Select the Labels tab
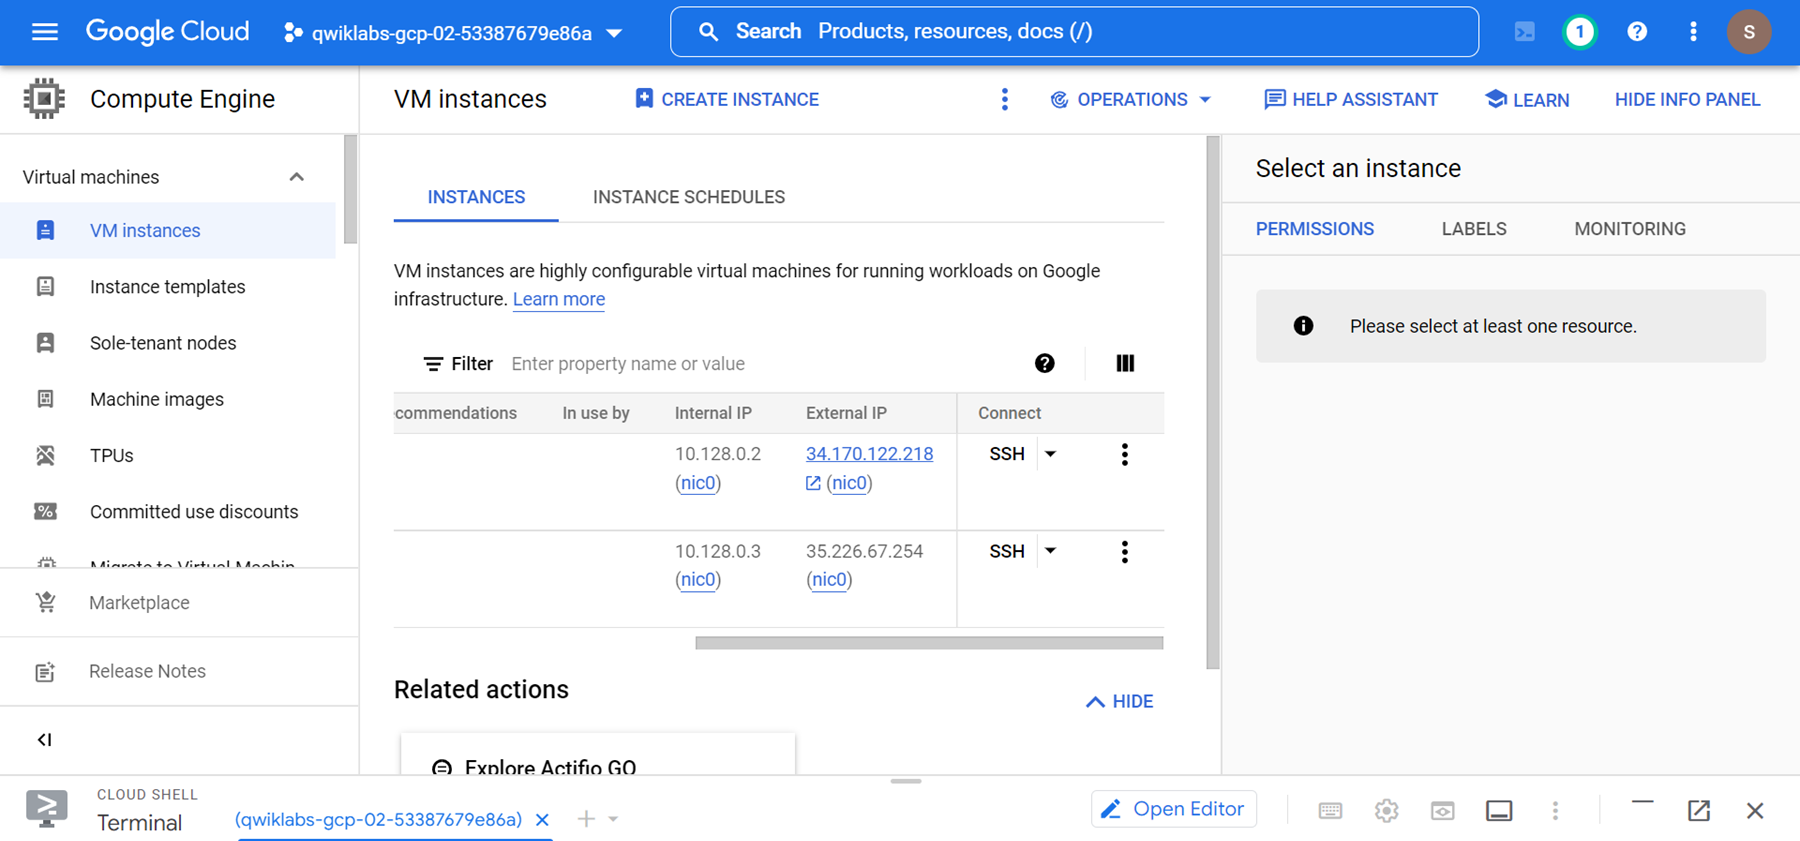This screenshot has width=1800, height=841. point(1474,229)
